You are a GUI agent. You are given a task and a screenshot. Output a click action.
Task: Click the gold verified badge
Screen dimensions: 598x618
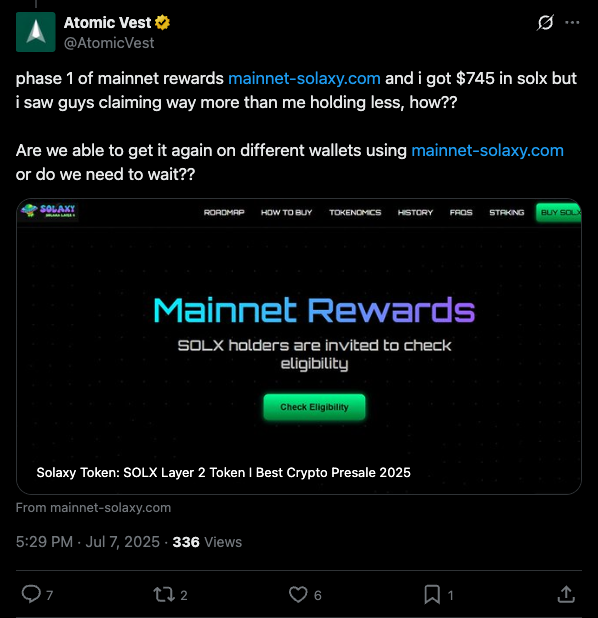[162, 22]
